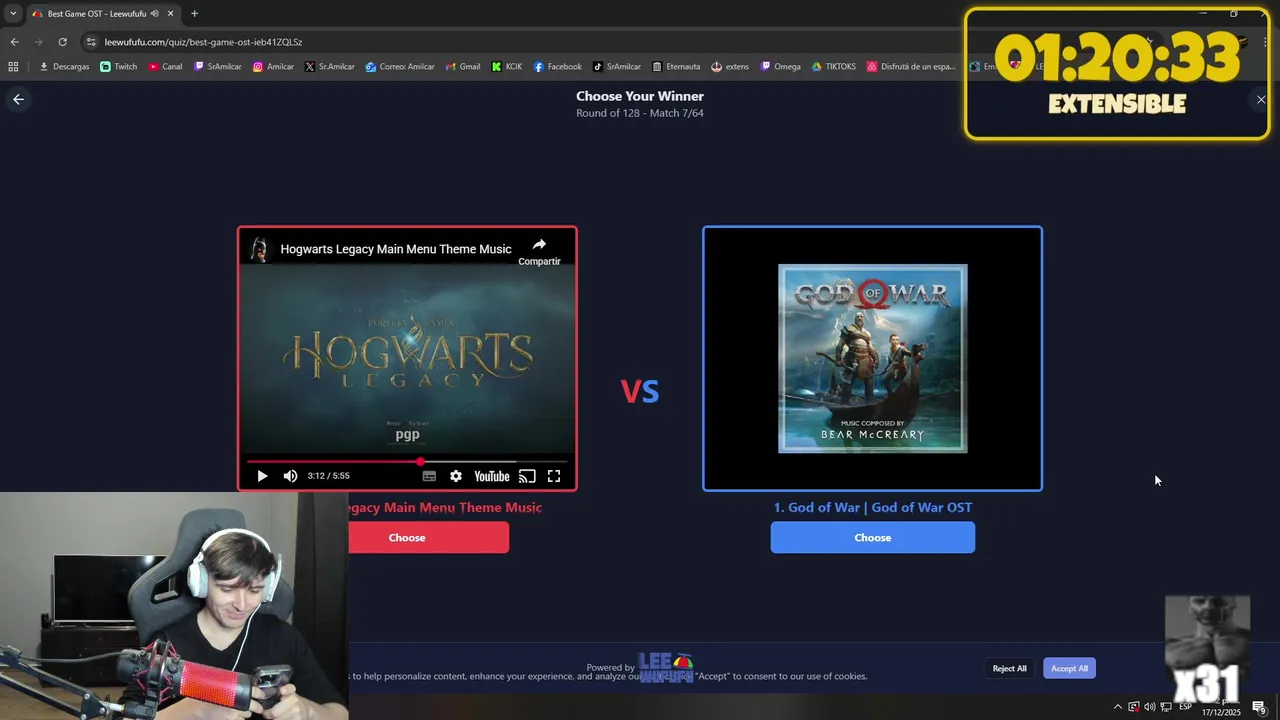The width and height of the screenshot is (1280, 720).
Task: Switch video player to fullscreen
Action: (x=554, y=476)
